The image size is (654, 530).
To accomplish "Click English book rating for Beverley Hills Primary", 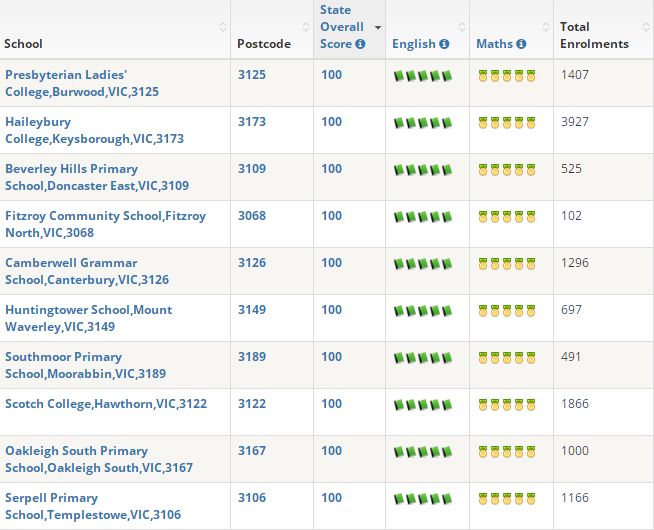I will [x=423, y=170].
